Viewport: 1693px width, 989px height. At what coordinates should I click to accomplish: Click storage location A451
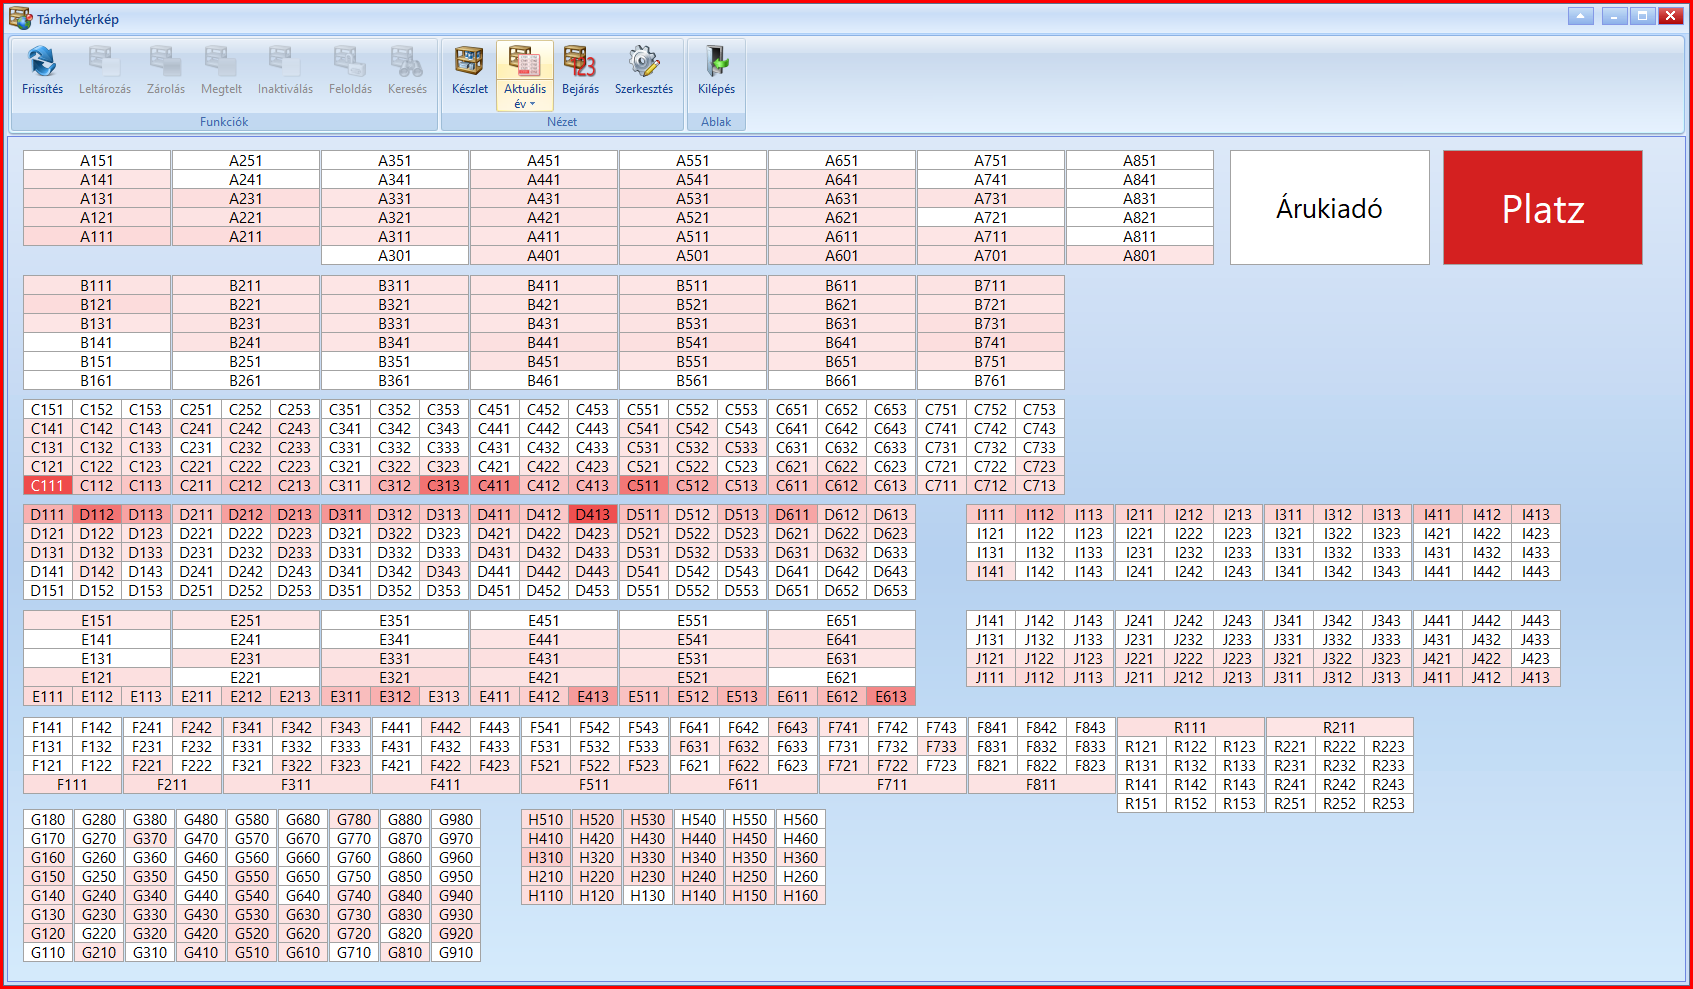click(x=543, y=161)
